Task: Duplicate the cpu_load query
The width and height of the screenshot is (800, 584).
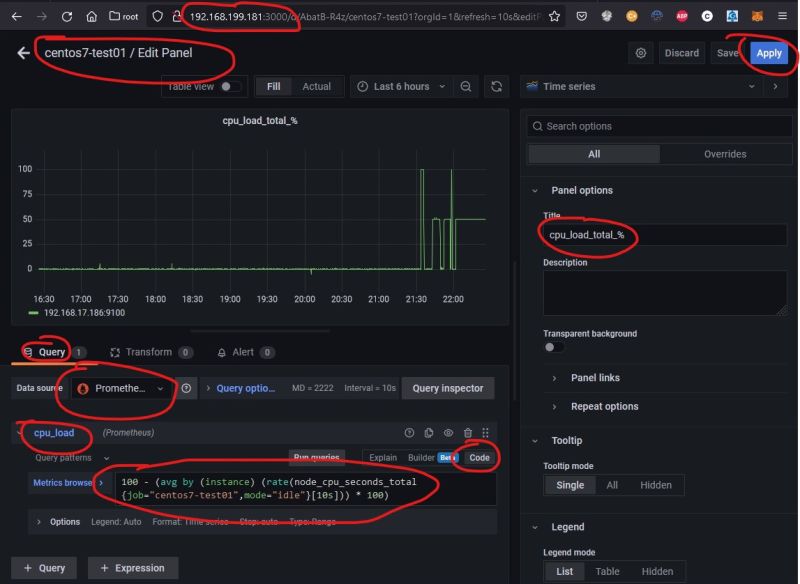Action: click(429, 433)
